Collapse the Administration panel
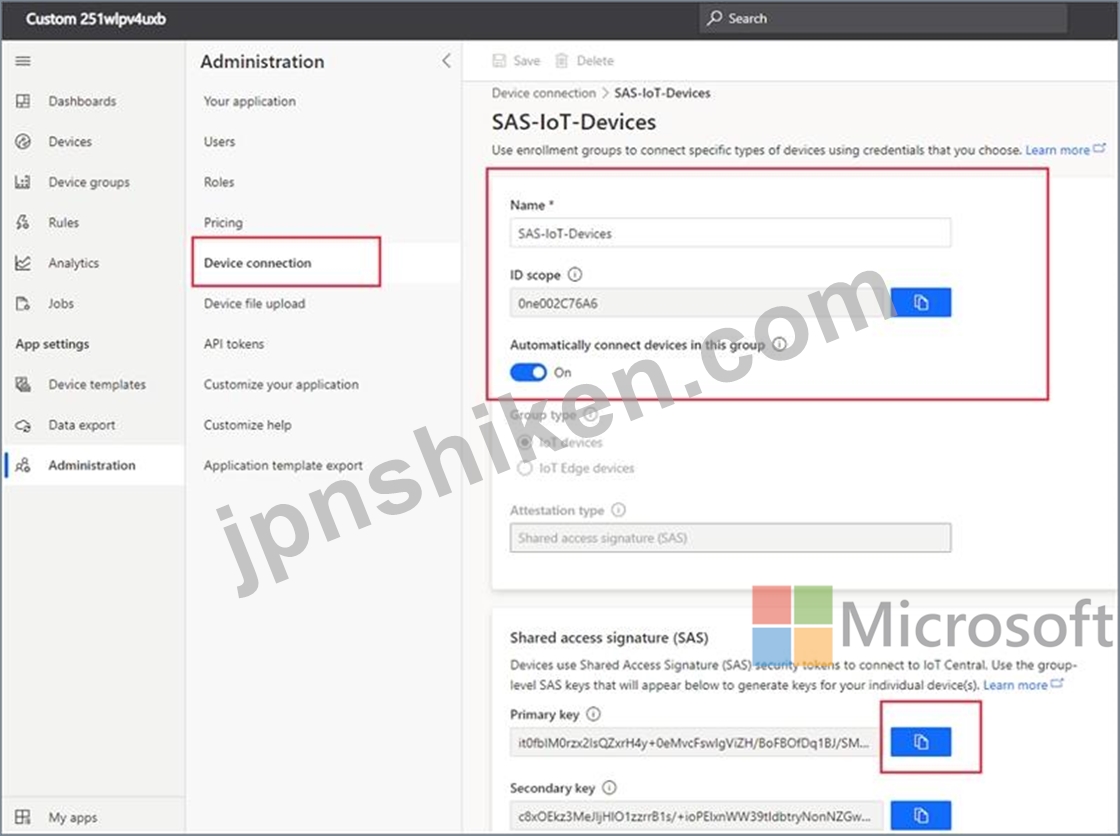This screenshot has width=1120, height=836. pyautogui.click(x=446, y=61)
